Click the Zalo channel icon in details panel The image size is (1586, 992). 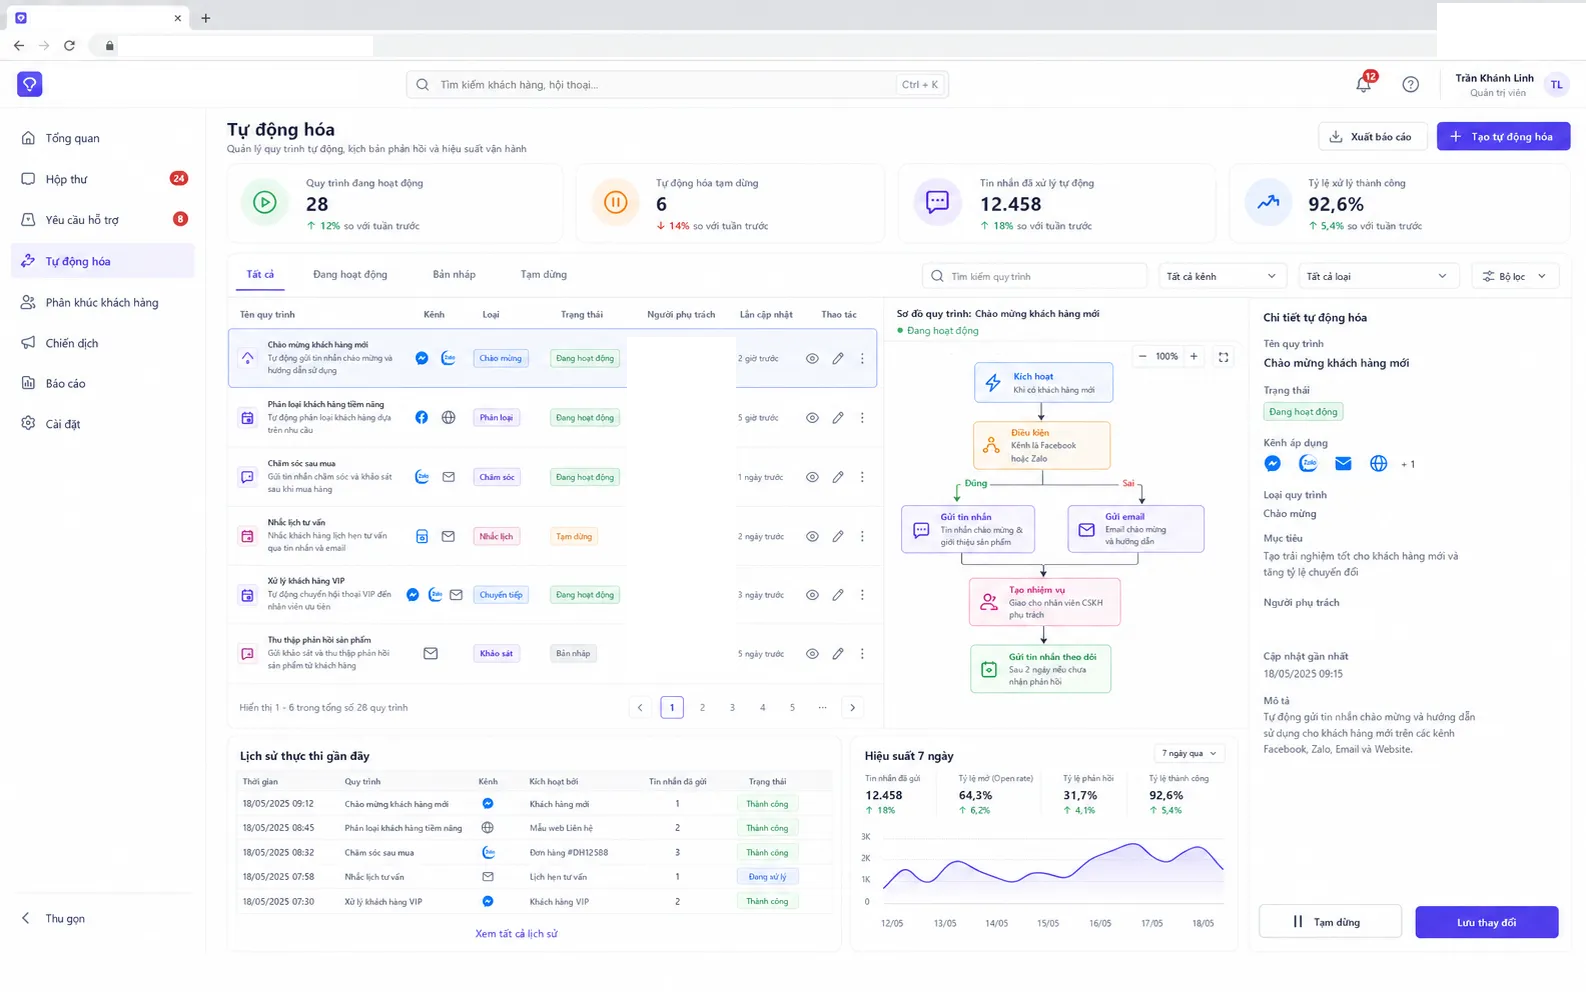tap(1308, 463)
